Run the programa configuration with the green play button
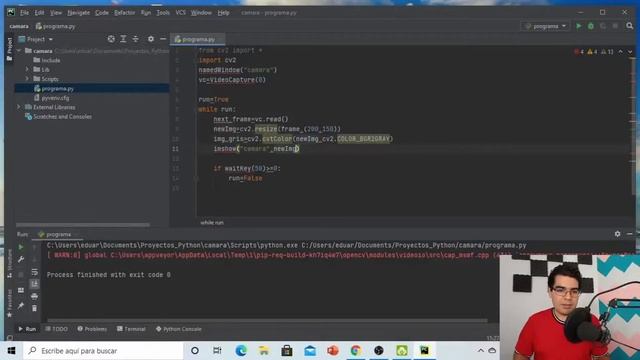 click(x=578, y=26)
